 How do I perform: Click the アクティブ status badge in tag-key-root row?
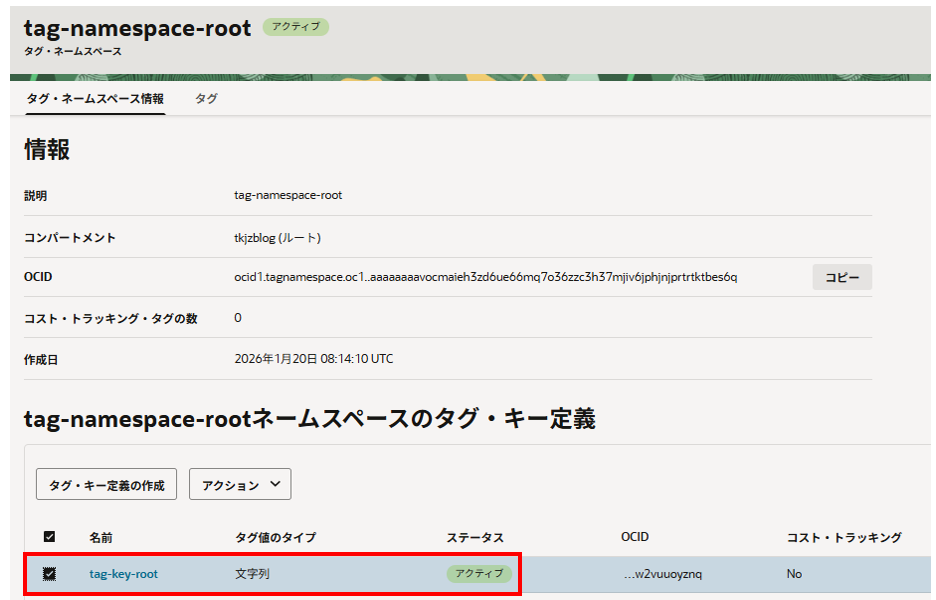[x=479, y=574]
